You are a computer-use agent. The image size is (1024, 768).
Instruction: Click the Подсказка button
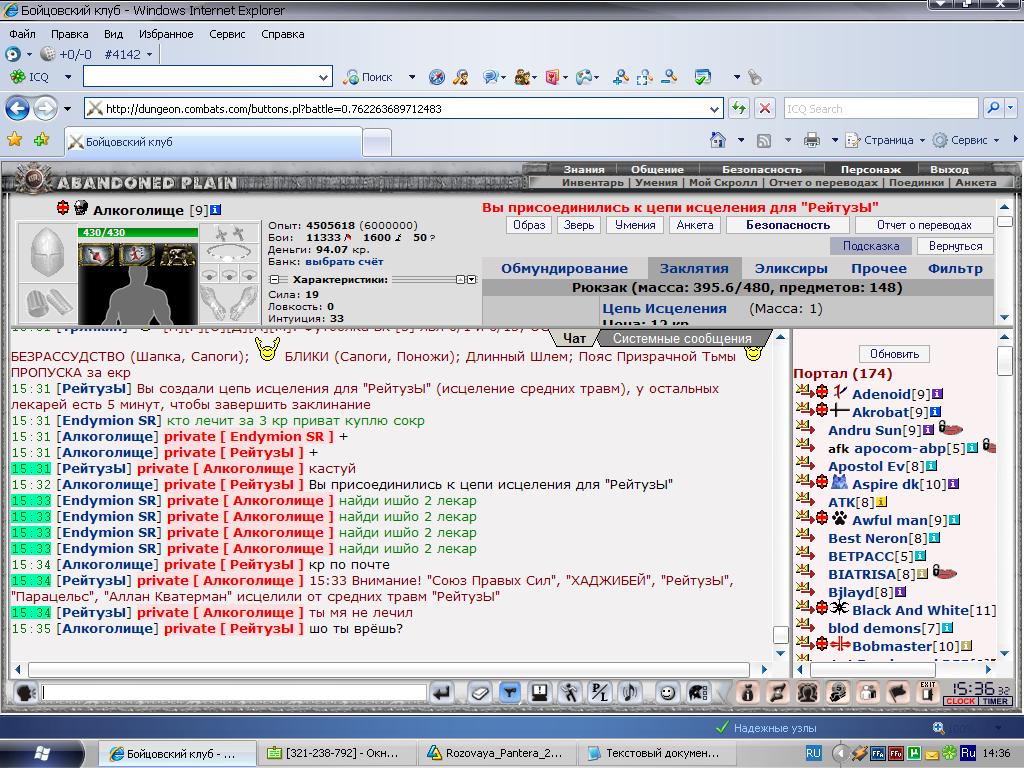click(x=871, y=246)
